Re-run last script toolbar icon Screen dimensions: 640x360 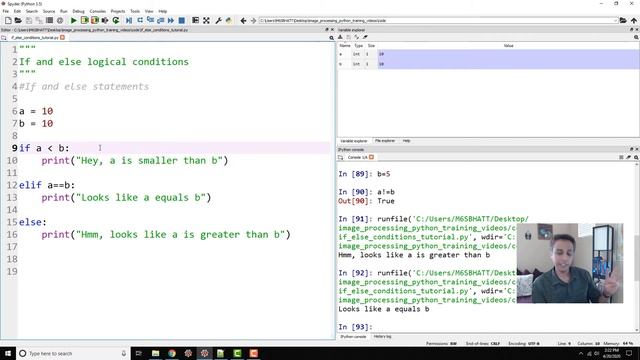(x=116, y=20)
